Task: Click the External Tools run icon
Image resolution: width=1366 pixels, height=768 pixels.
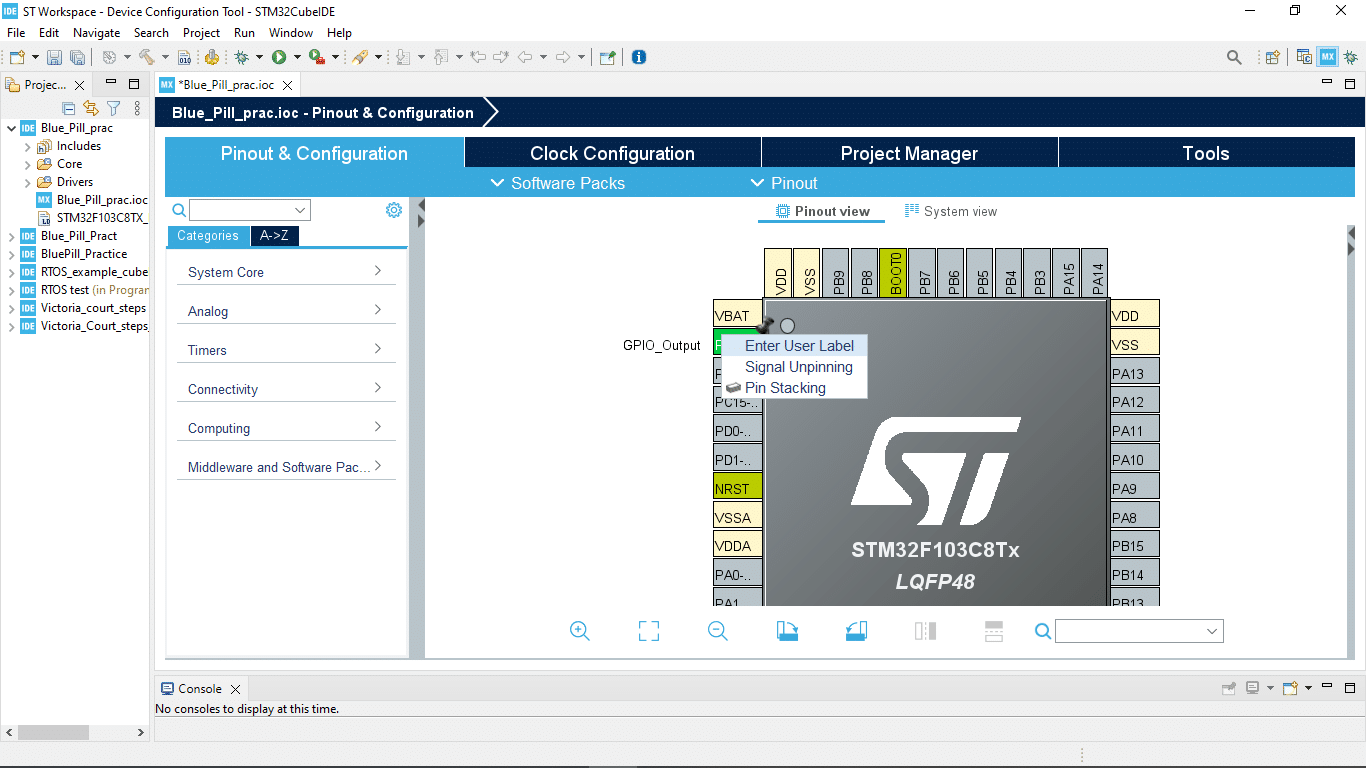Action: (316, 57)
